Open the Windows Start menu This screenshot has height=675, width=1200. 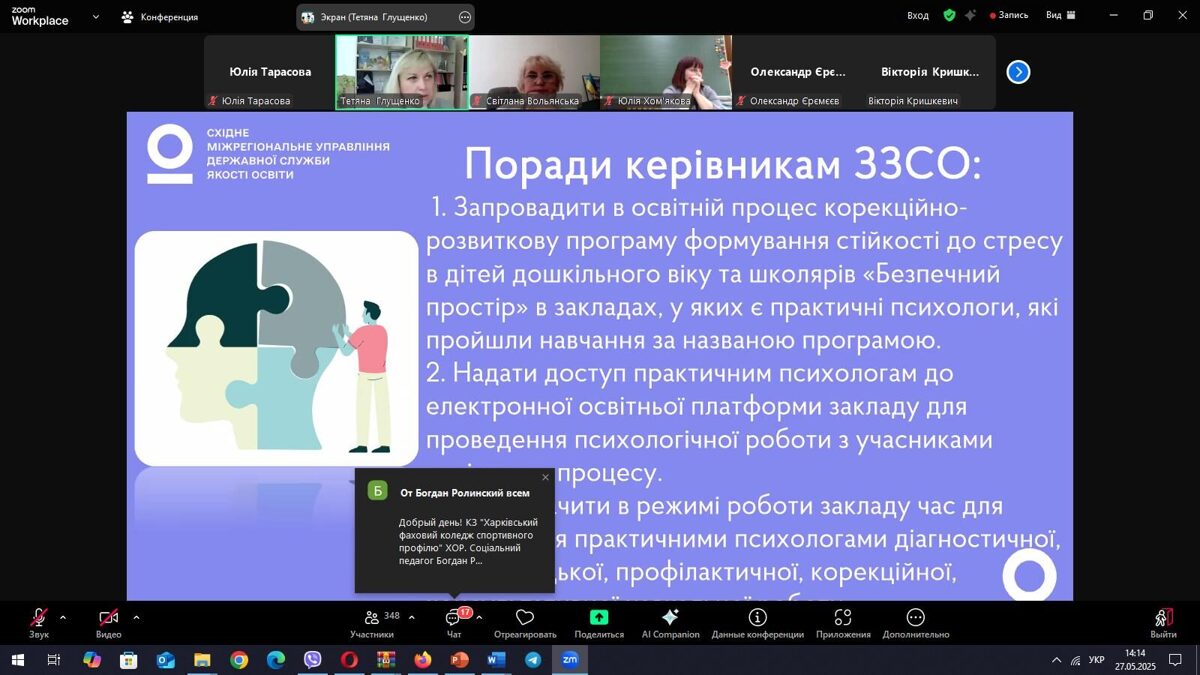pos(17,660)
